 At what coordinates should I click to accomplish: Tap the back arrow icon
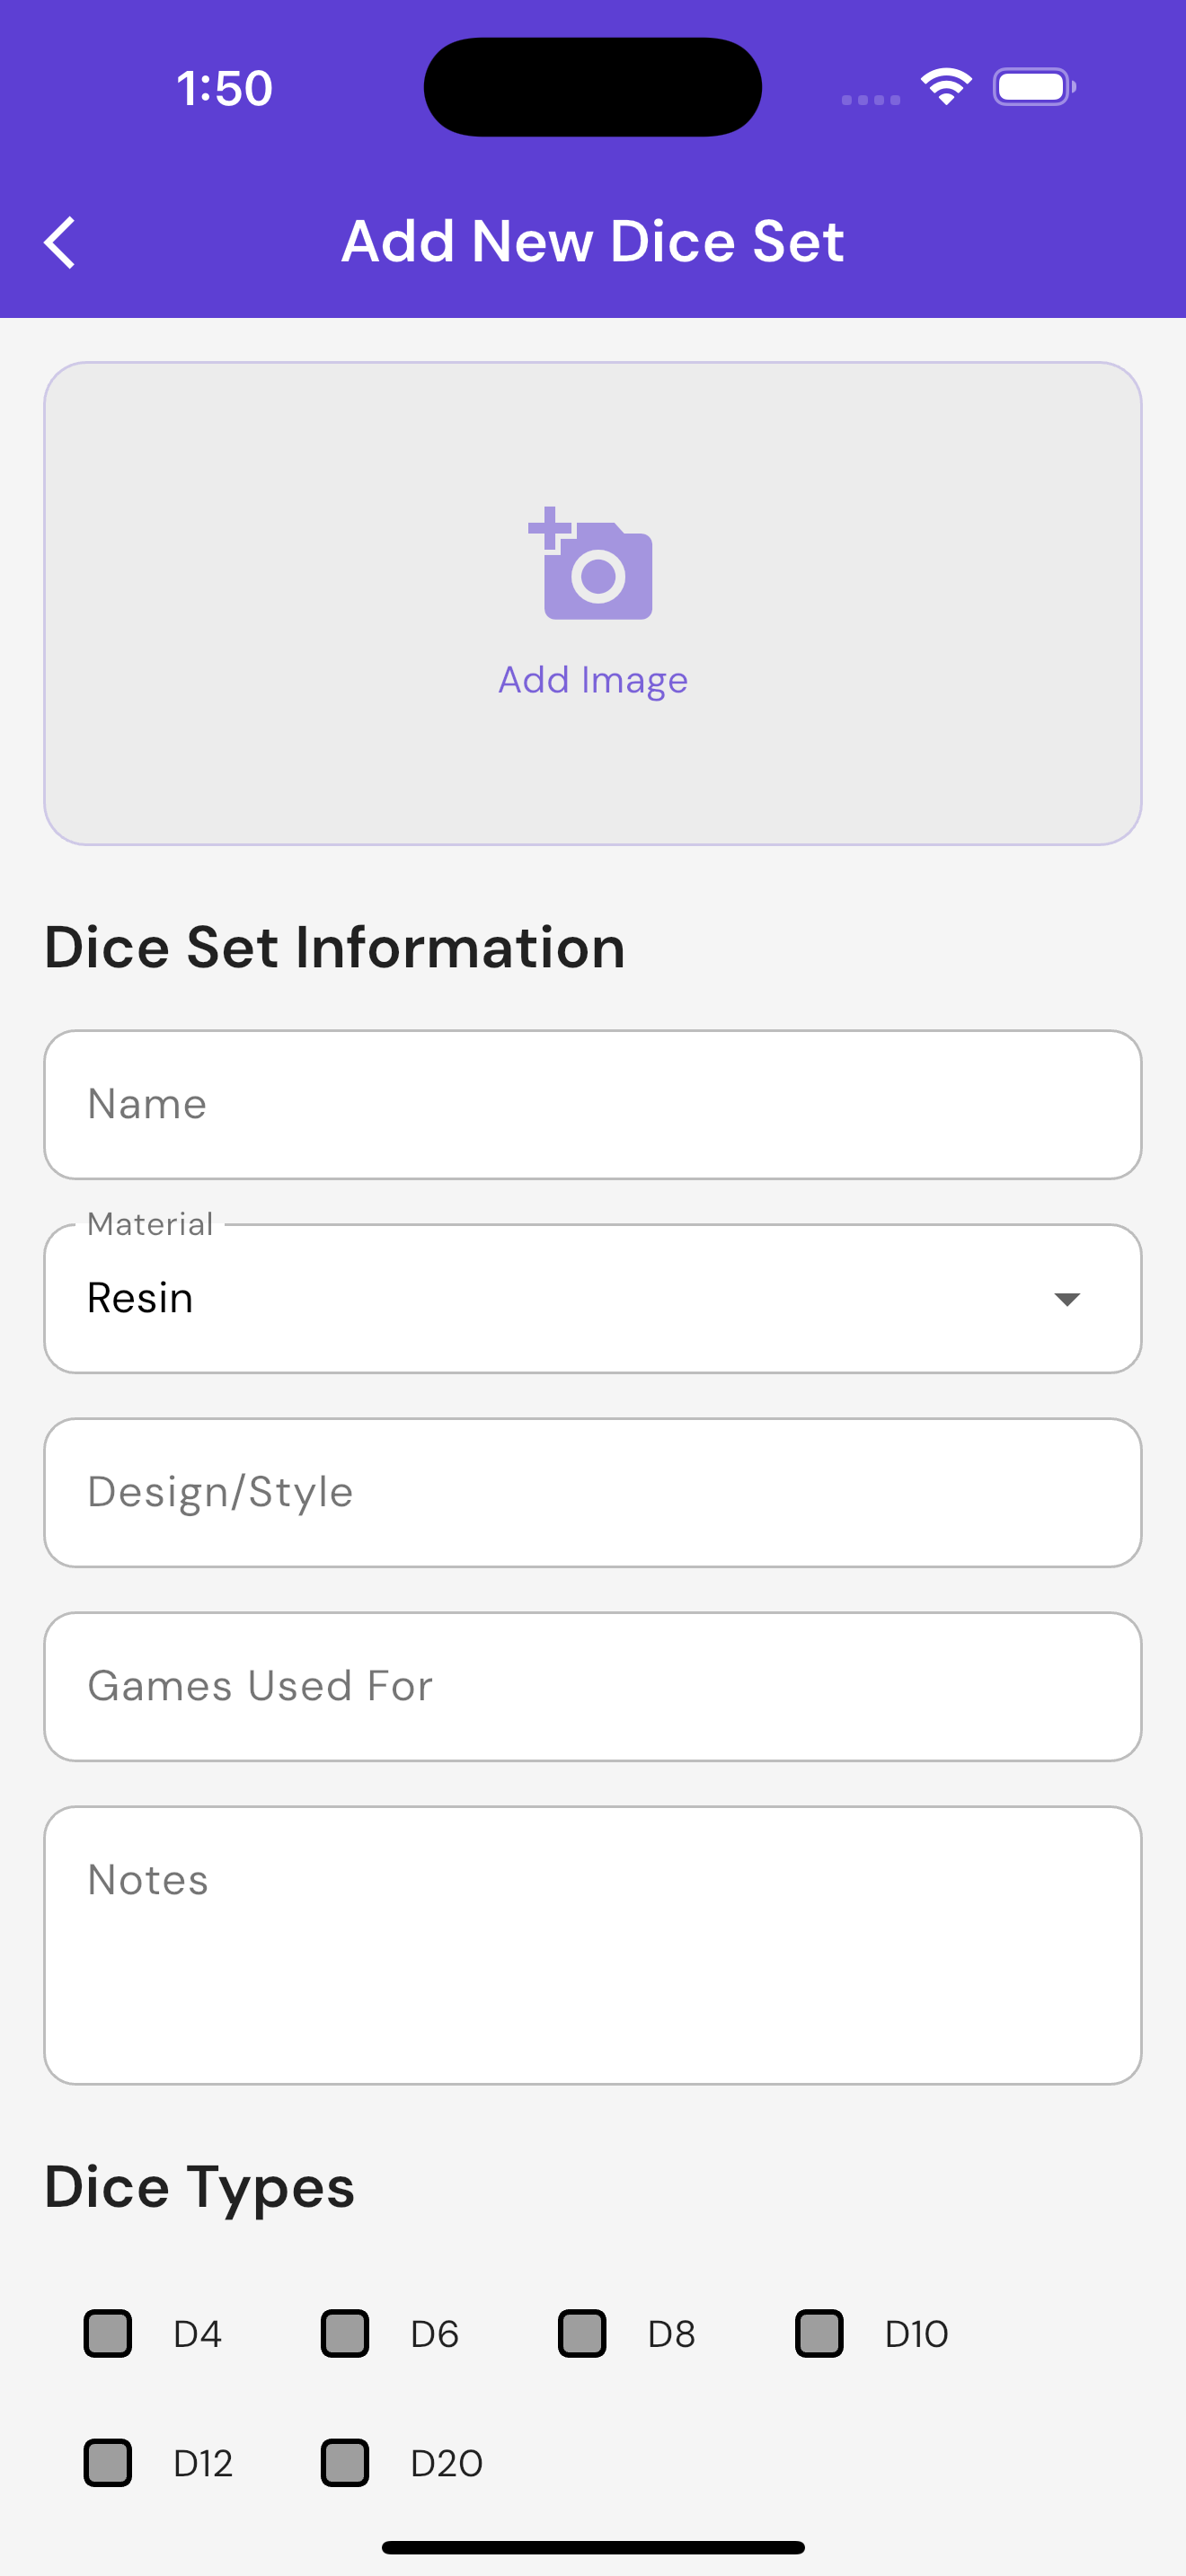click(x=60, y=242)
